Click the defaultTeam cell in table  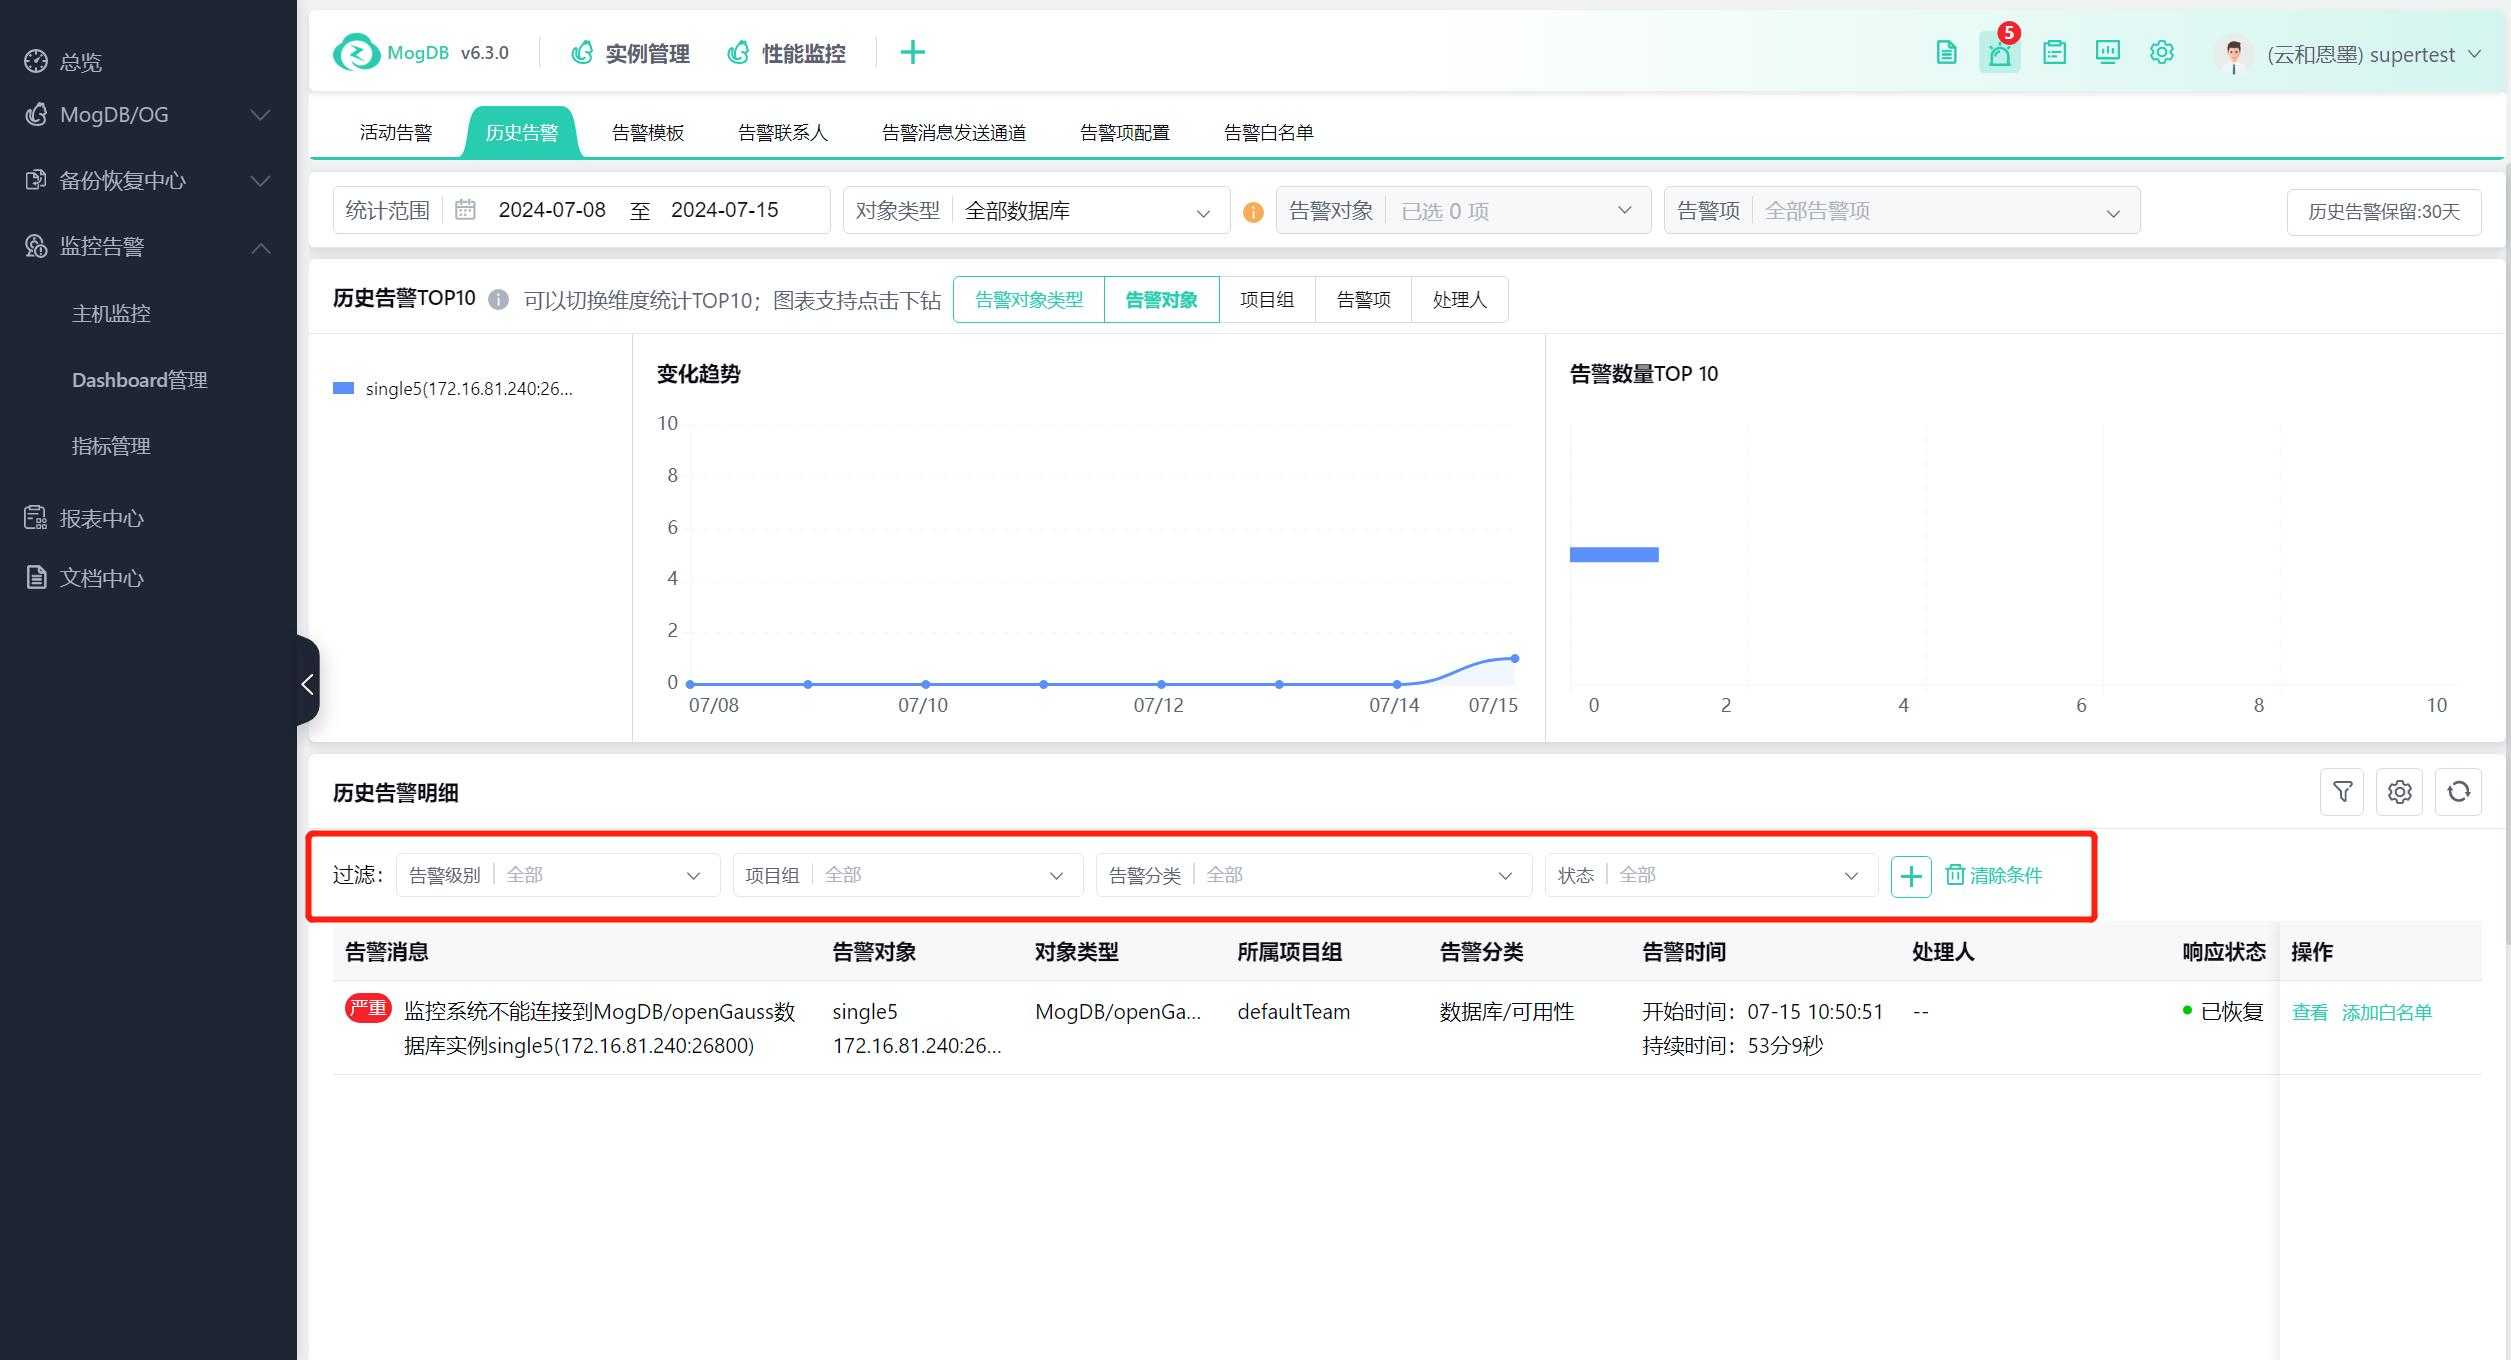click(x=1293, y=1012)
